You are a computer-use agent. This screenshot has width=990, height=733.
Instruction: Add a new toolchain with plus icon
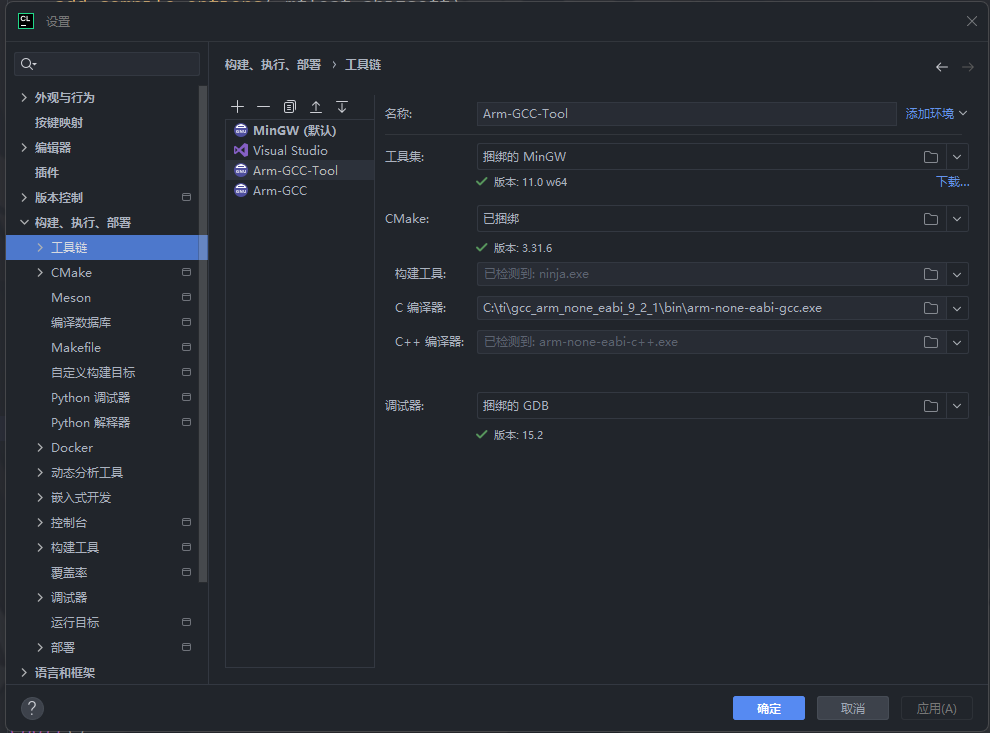[237, 107]
